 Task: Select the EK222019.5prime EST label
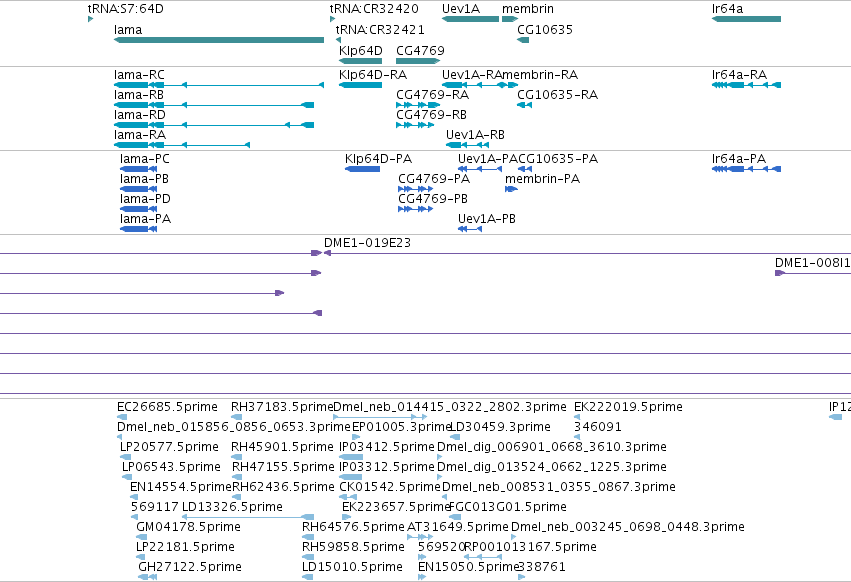click(x=628, y=407)
